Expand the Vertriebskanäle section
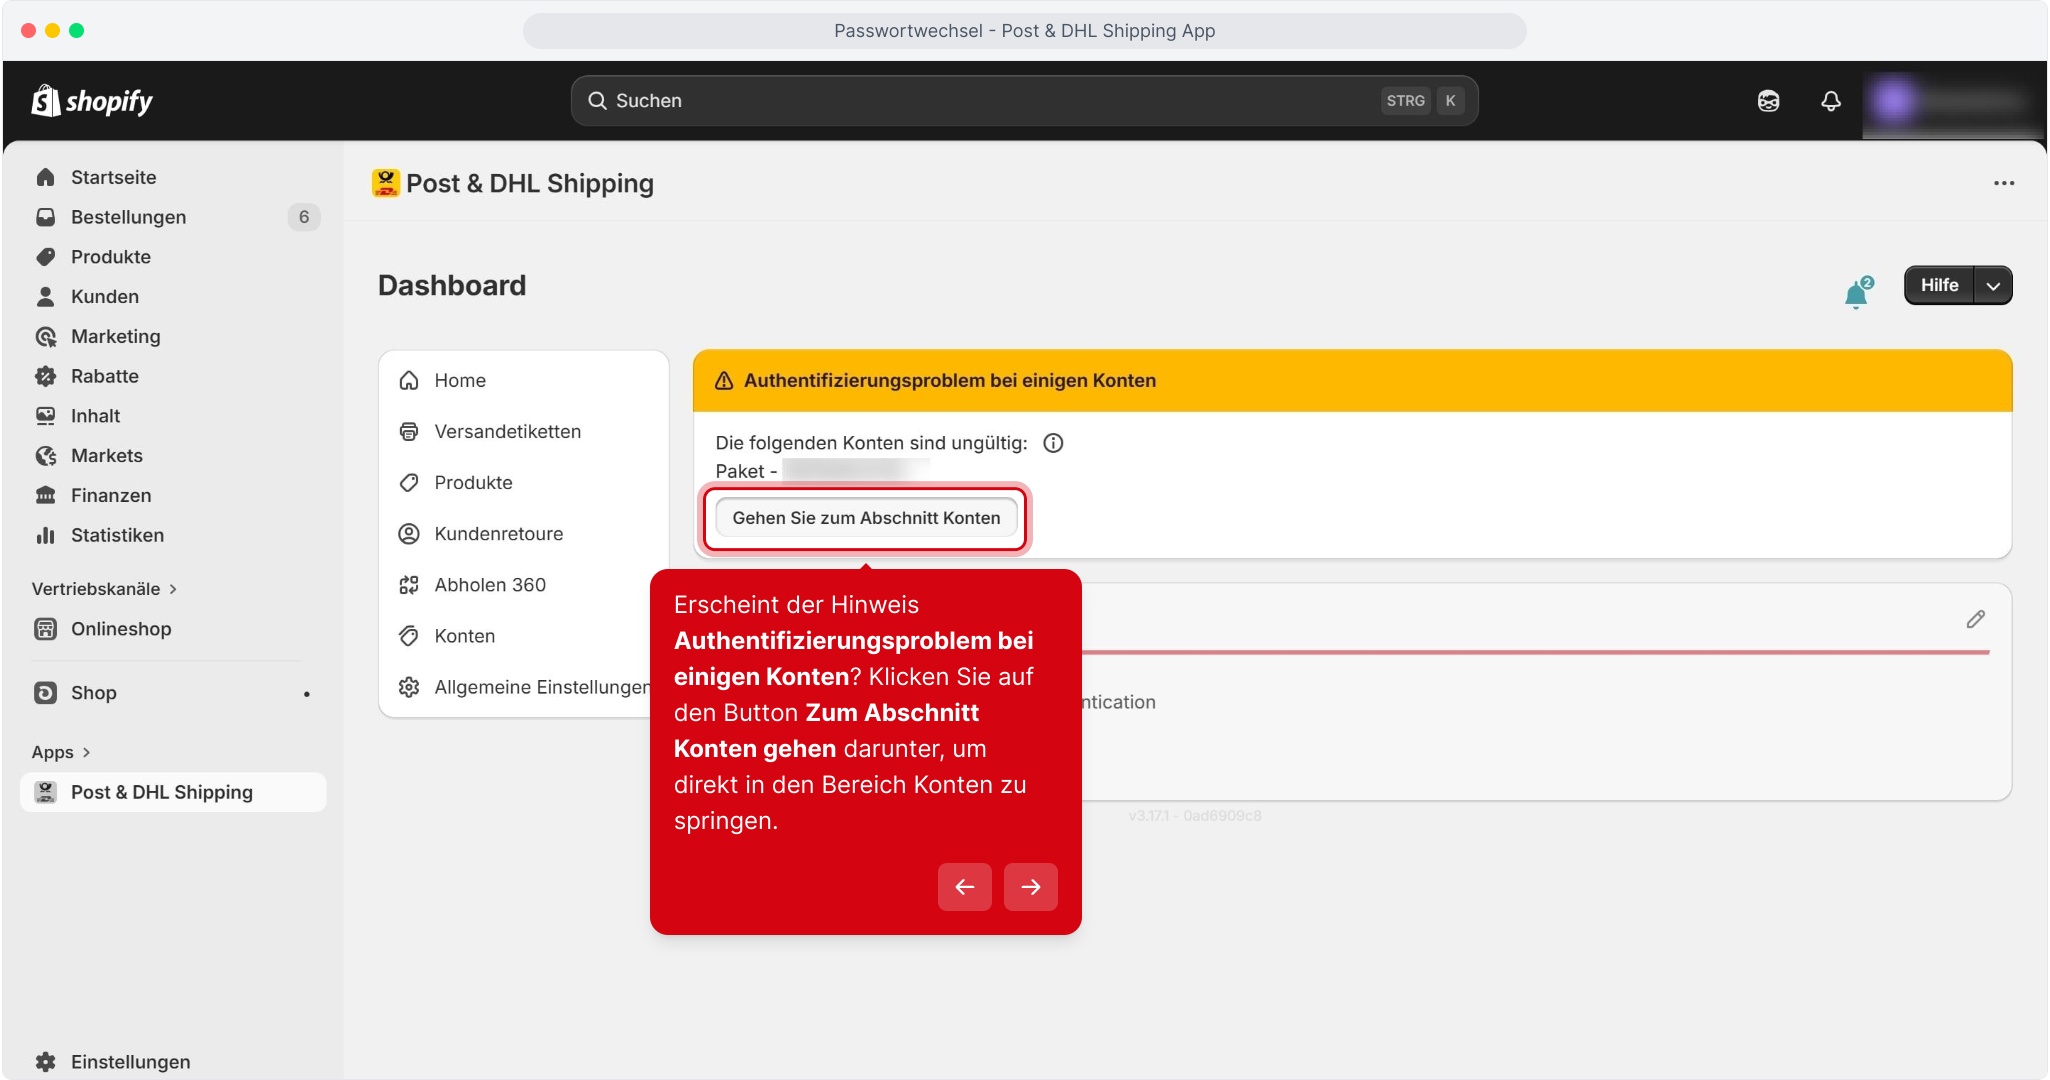 [104, 589]
